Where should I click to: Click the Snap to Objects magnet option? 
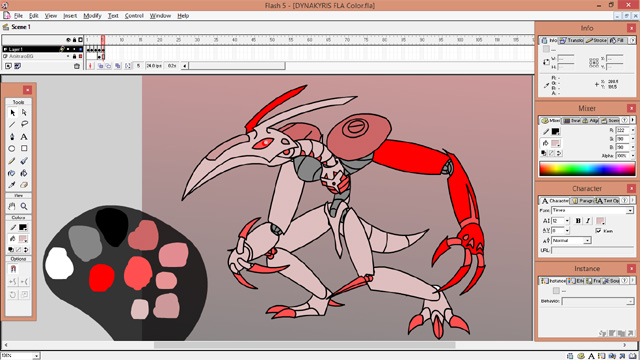(x=13, y=269)
